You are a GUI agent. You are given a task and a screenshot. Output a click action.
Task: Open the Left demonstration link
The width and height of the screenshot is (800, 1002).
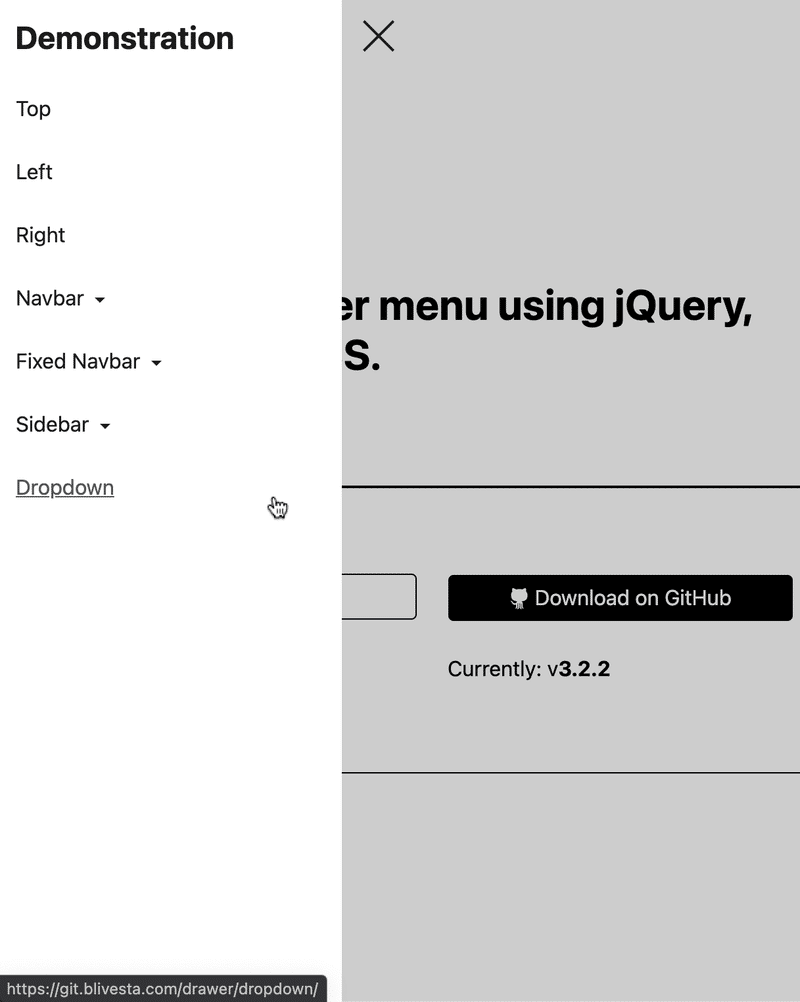[34, 172]
